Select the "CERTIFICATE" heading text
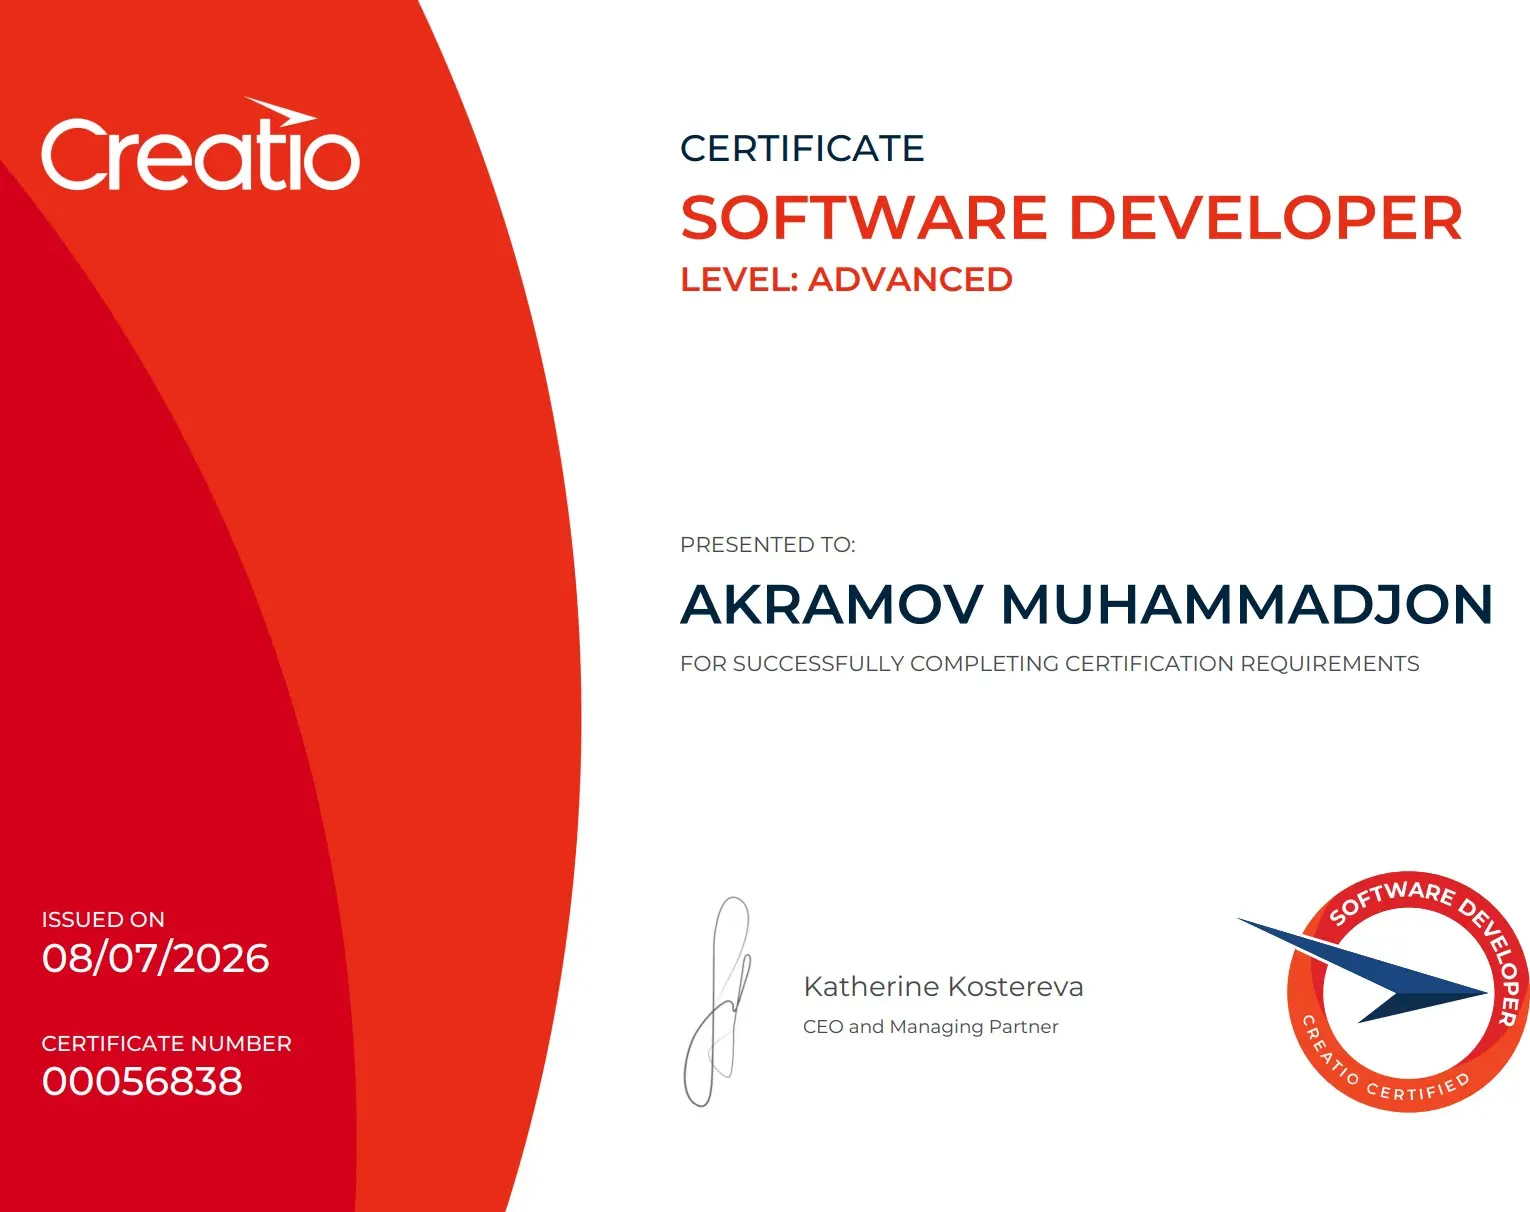The width and height of the screenshot is (1530, 1212). pyautogui.click(x=802, y=149)
